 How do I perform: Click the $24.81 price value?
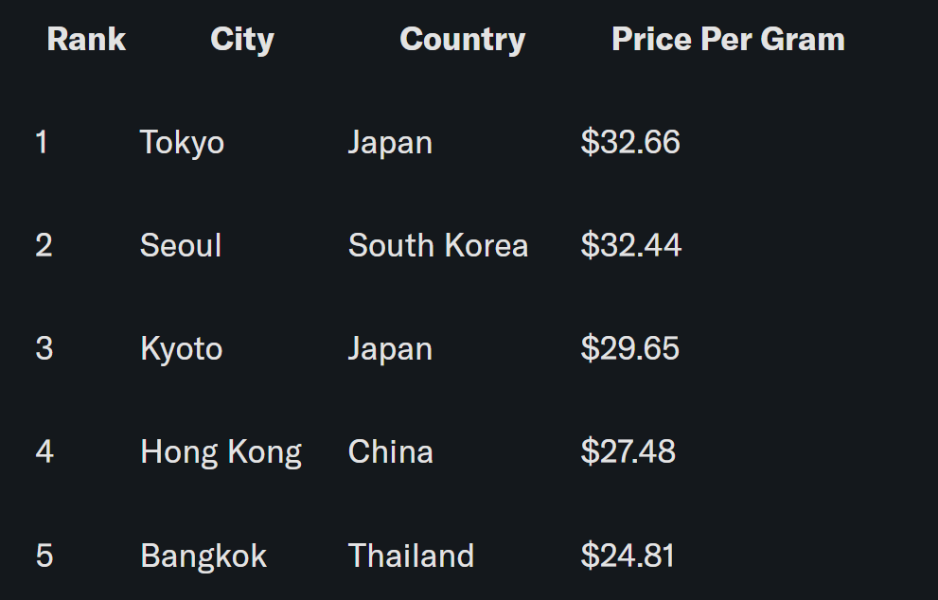click(628, 556)
